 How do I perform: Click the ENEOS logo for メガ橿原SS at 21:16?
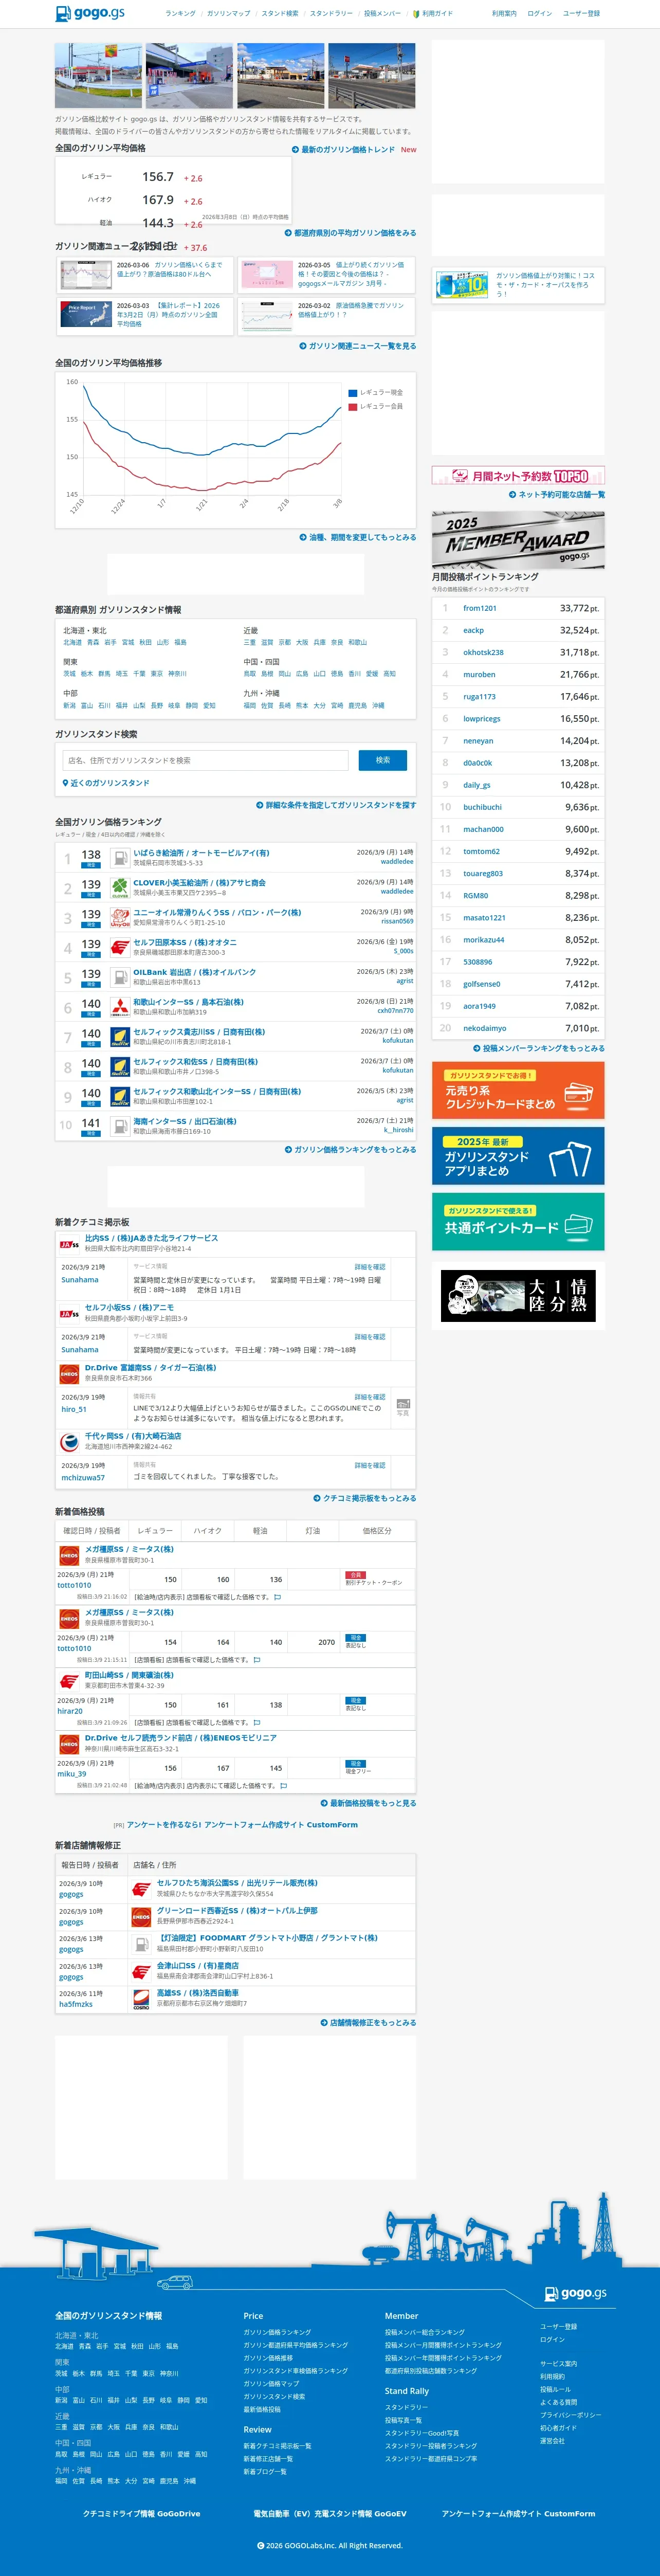click(x=69, y=1555)
